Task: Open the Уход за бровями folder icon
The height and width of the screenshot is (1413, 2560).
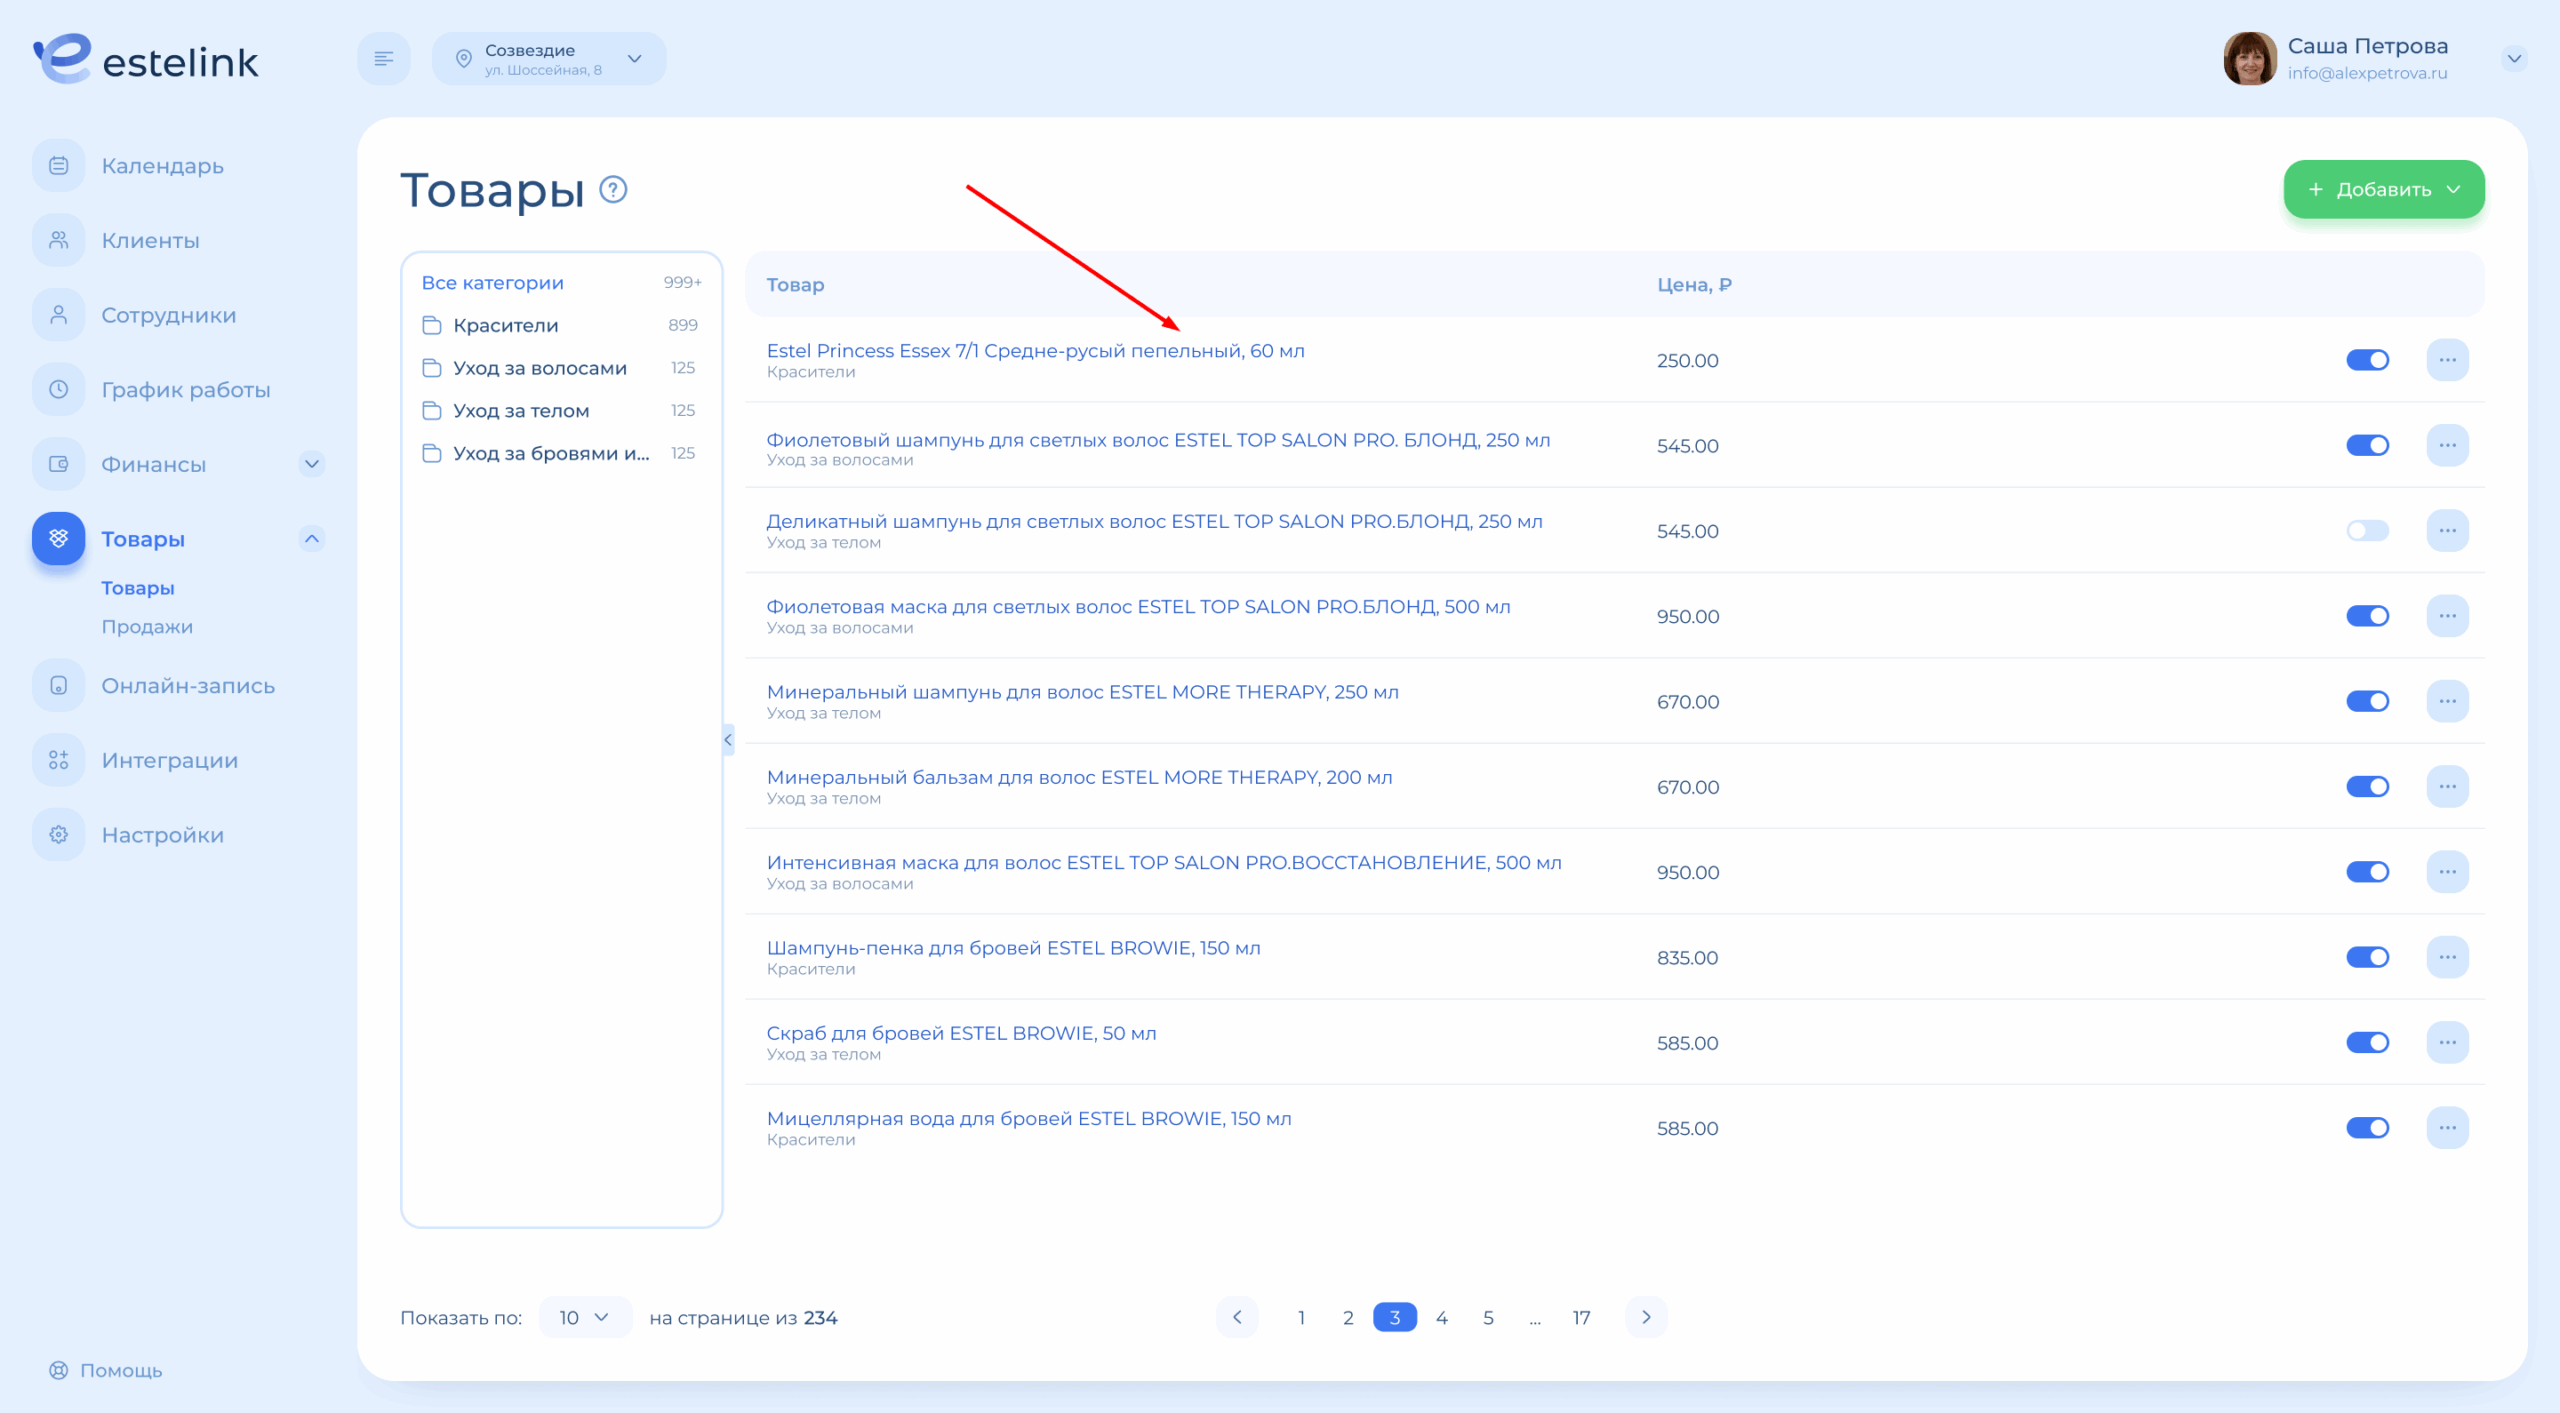Action: click(x=432, y=453)
